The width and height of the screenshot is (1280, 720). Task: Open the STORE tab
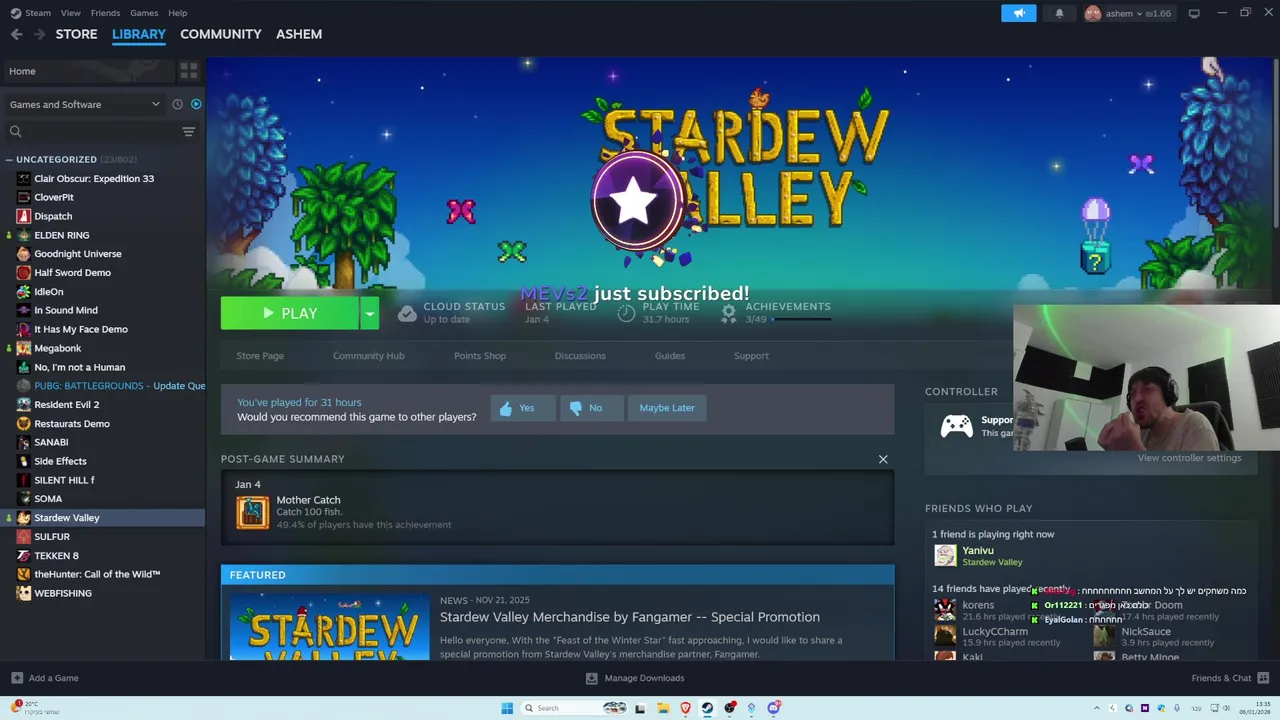(76, 34)
